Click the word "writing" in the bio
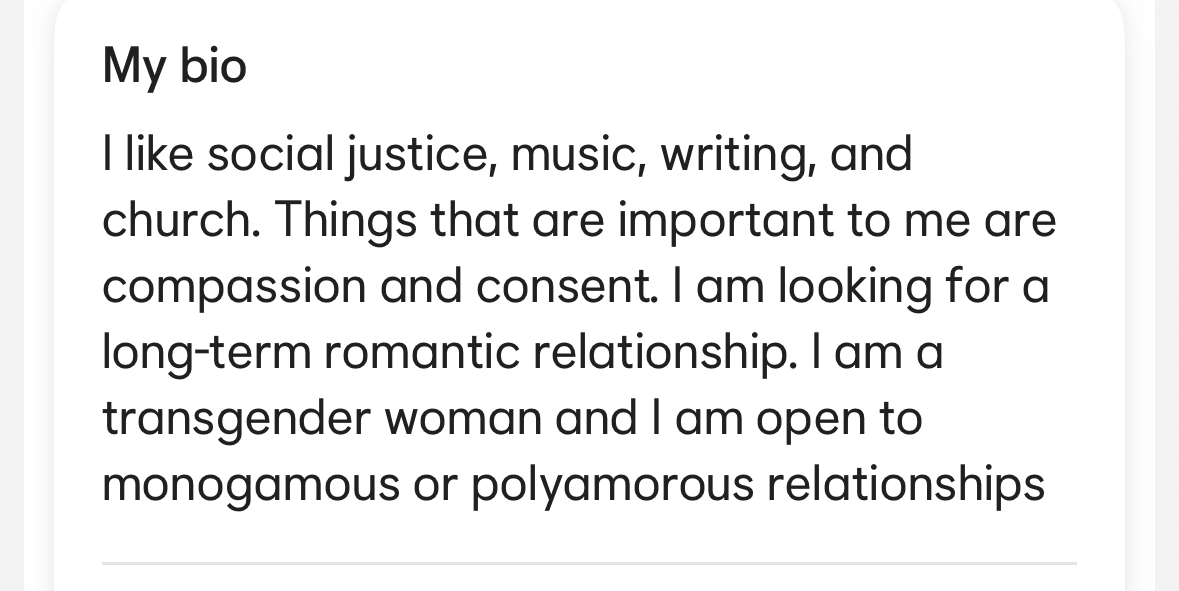 coord(738,156)
